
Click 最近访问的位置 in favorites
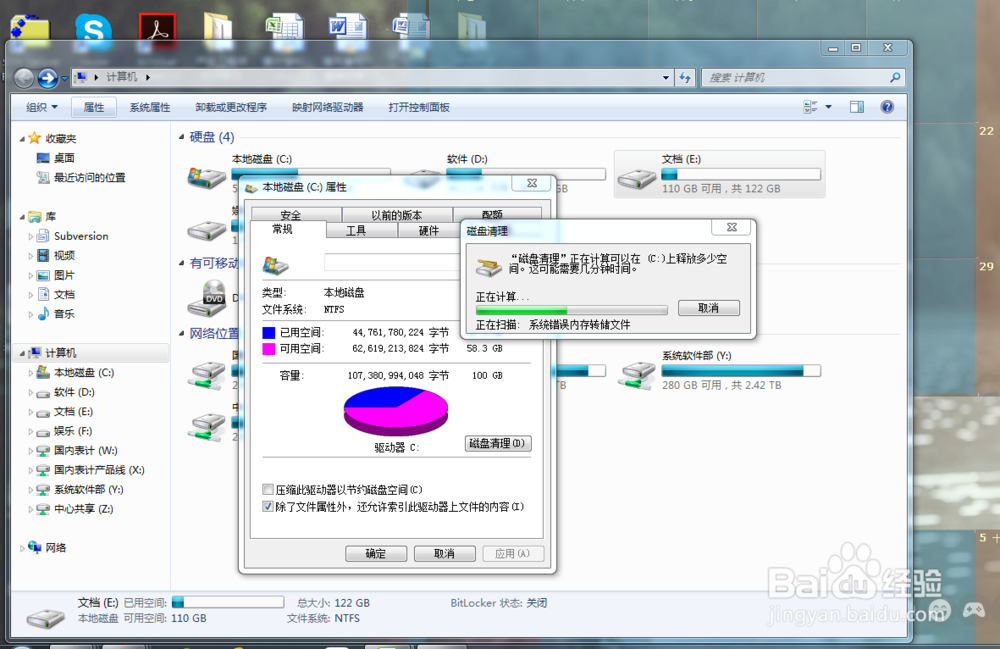pos(89,178)
